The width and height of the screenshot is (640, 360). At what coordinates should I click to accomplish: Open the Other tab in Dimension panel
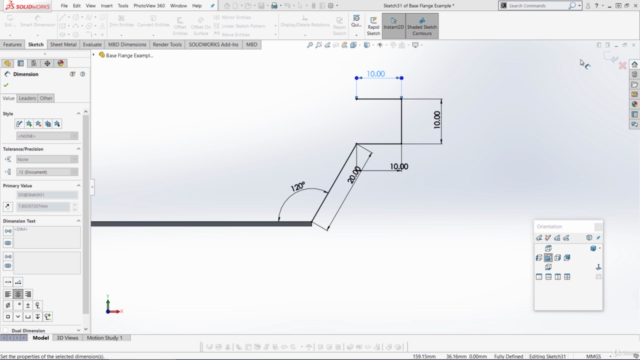tap(46, 98)
